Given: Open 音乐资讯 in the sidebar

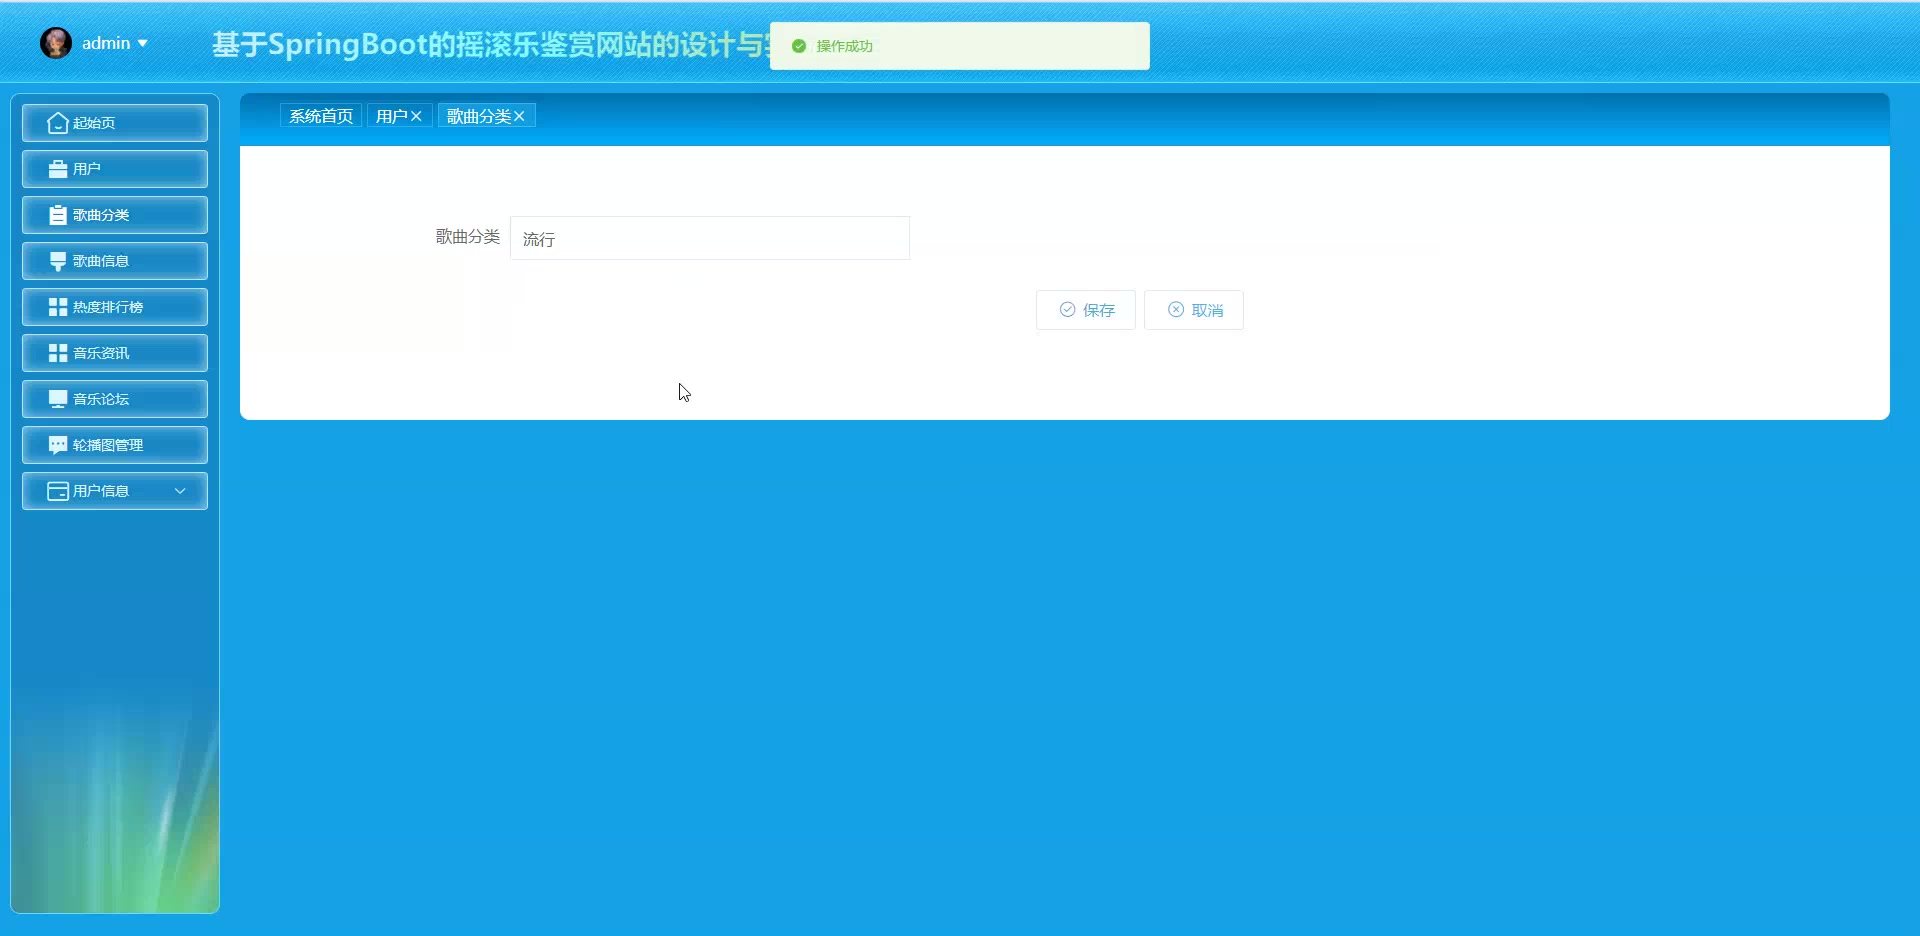Looking at the screenshot, I should coord(115,353).
